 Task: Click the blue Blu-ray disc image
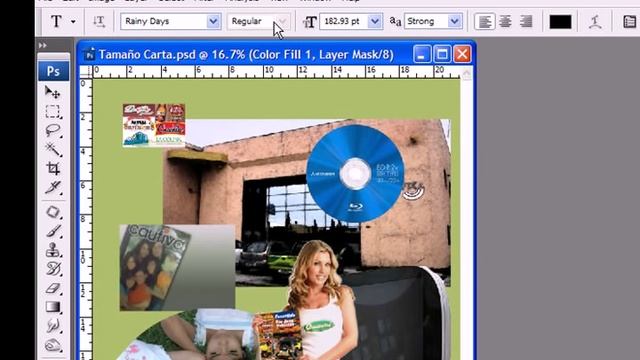355,173
